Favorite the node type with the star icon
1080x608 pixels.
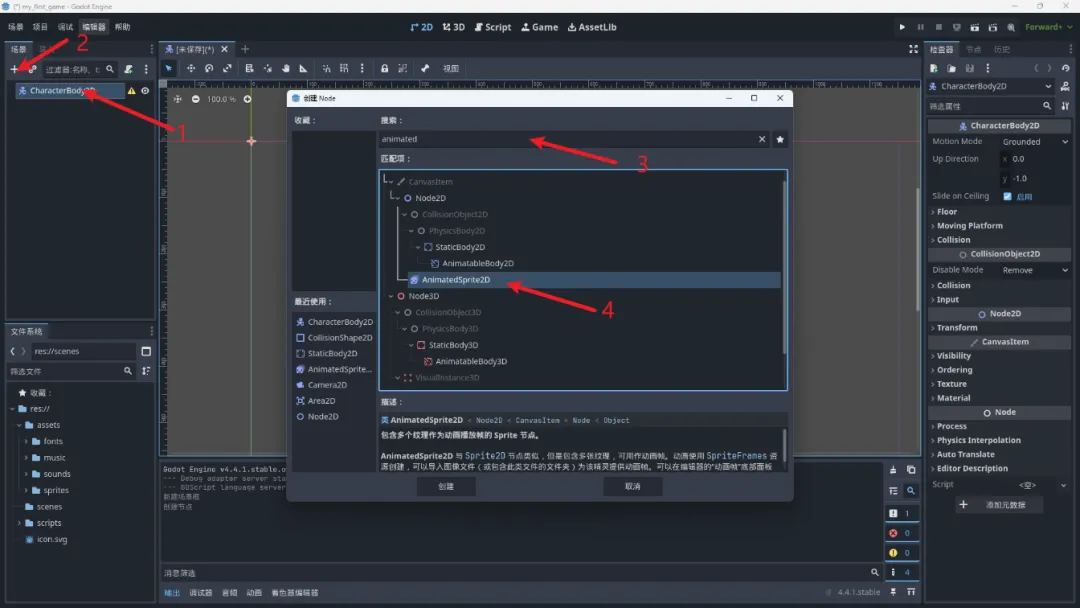(x=780, y=139)
